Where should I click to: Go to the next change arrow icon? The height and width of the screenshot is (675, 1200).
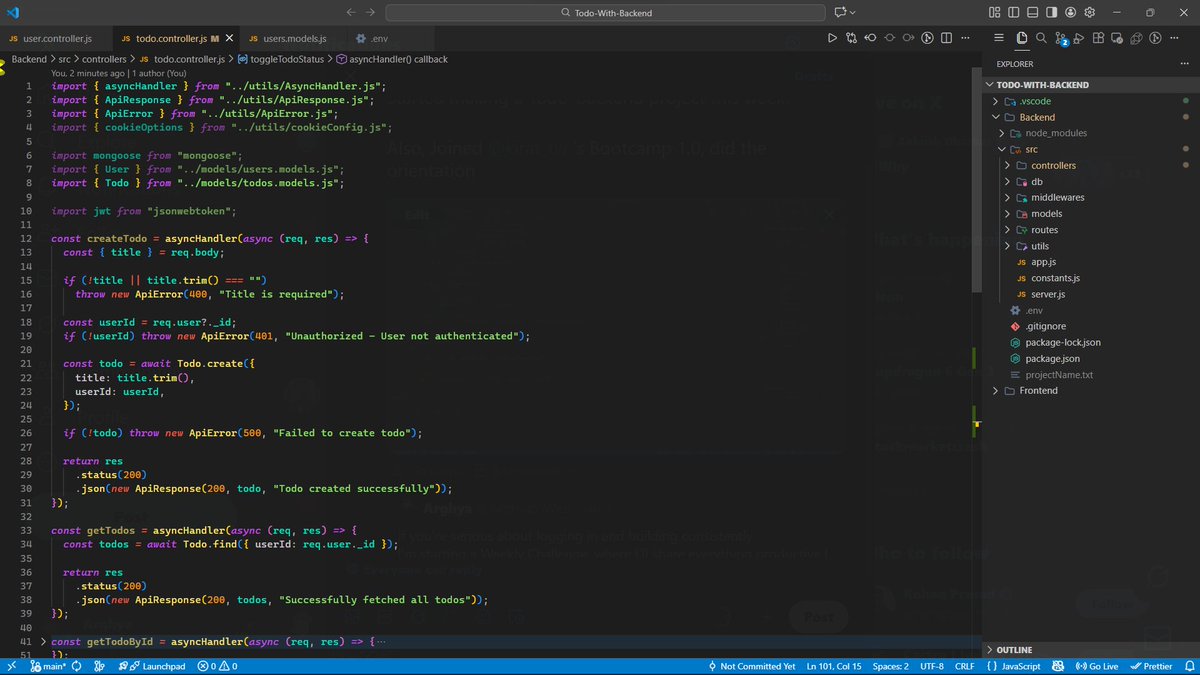point(908,38)
